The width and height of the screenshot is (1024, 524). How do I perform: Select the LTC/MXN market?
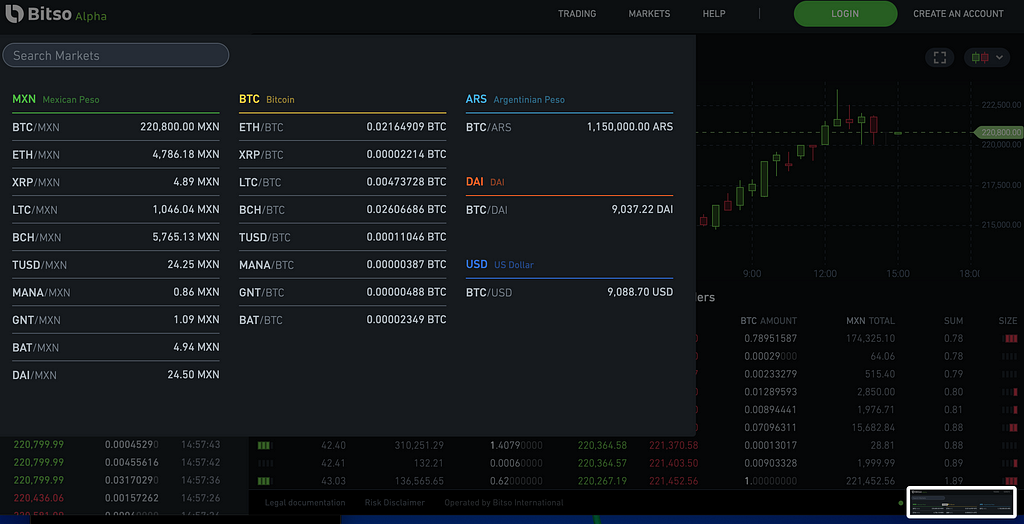pos(116,210)
